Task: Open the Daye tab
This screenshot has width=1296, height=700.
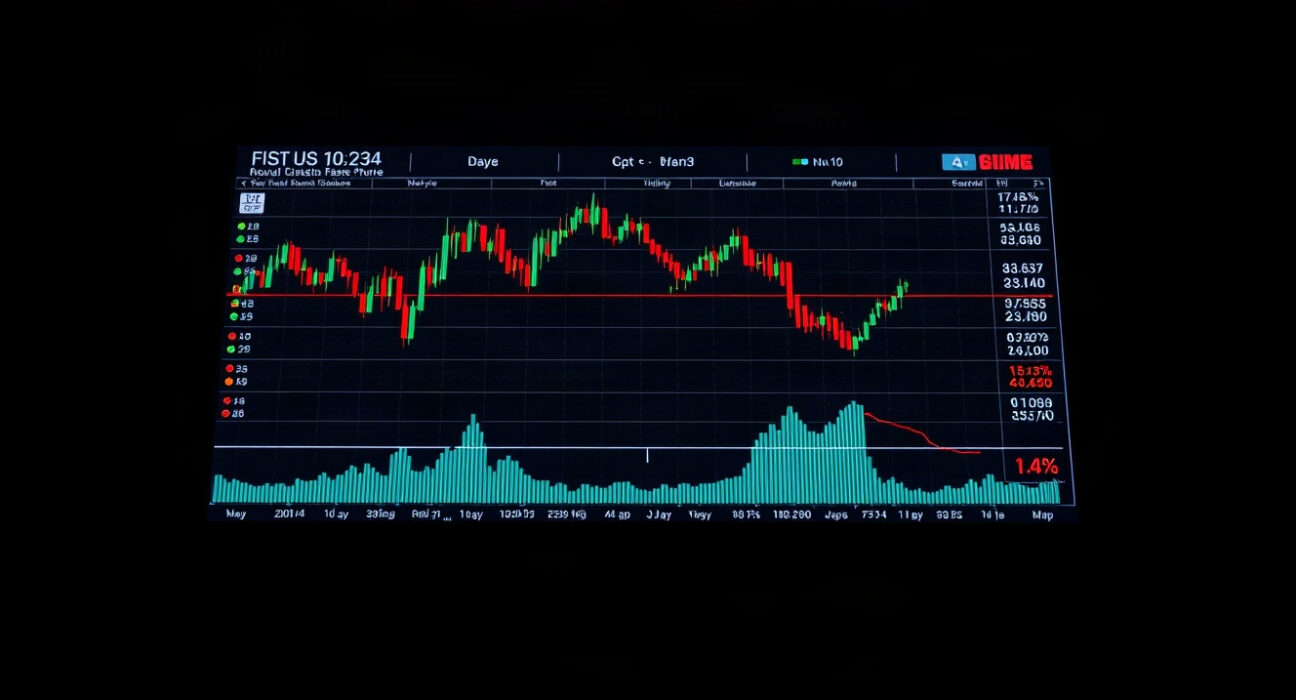Action: click(x=482, y=162)
